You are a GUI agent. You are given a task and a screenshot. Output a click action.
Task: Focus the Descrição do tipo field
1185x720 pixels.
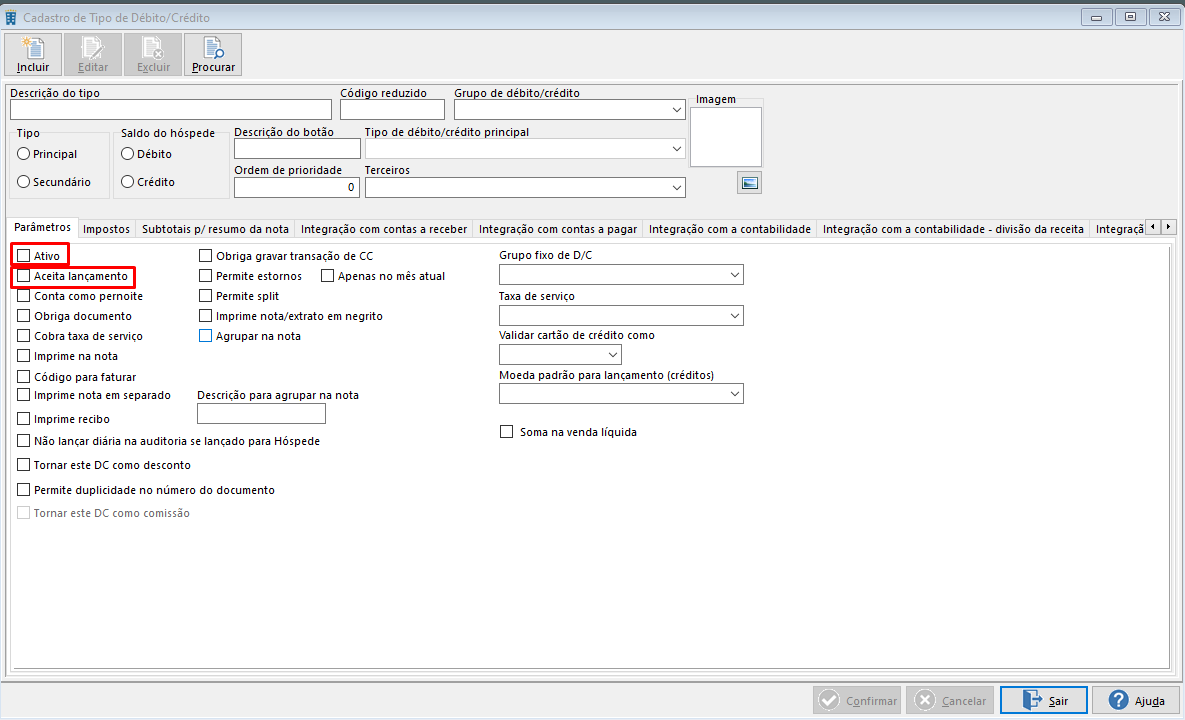click(x=171, y=110)
